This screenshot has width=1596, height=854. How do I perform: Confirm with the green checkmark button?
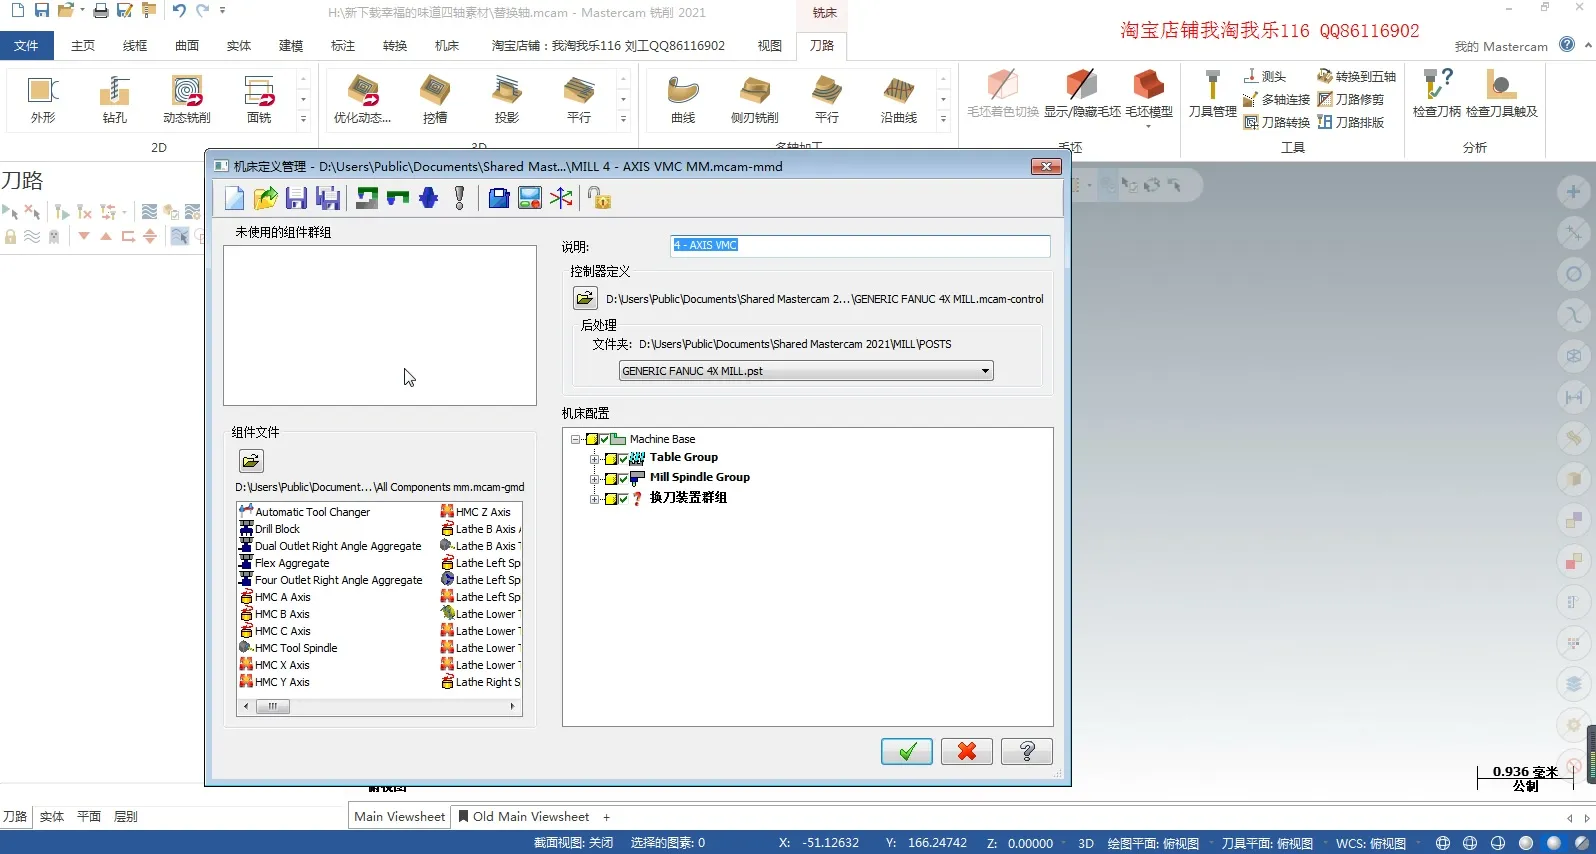[x=906, y=751]
